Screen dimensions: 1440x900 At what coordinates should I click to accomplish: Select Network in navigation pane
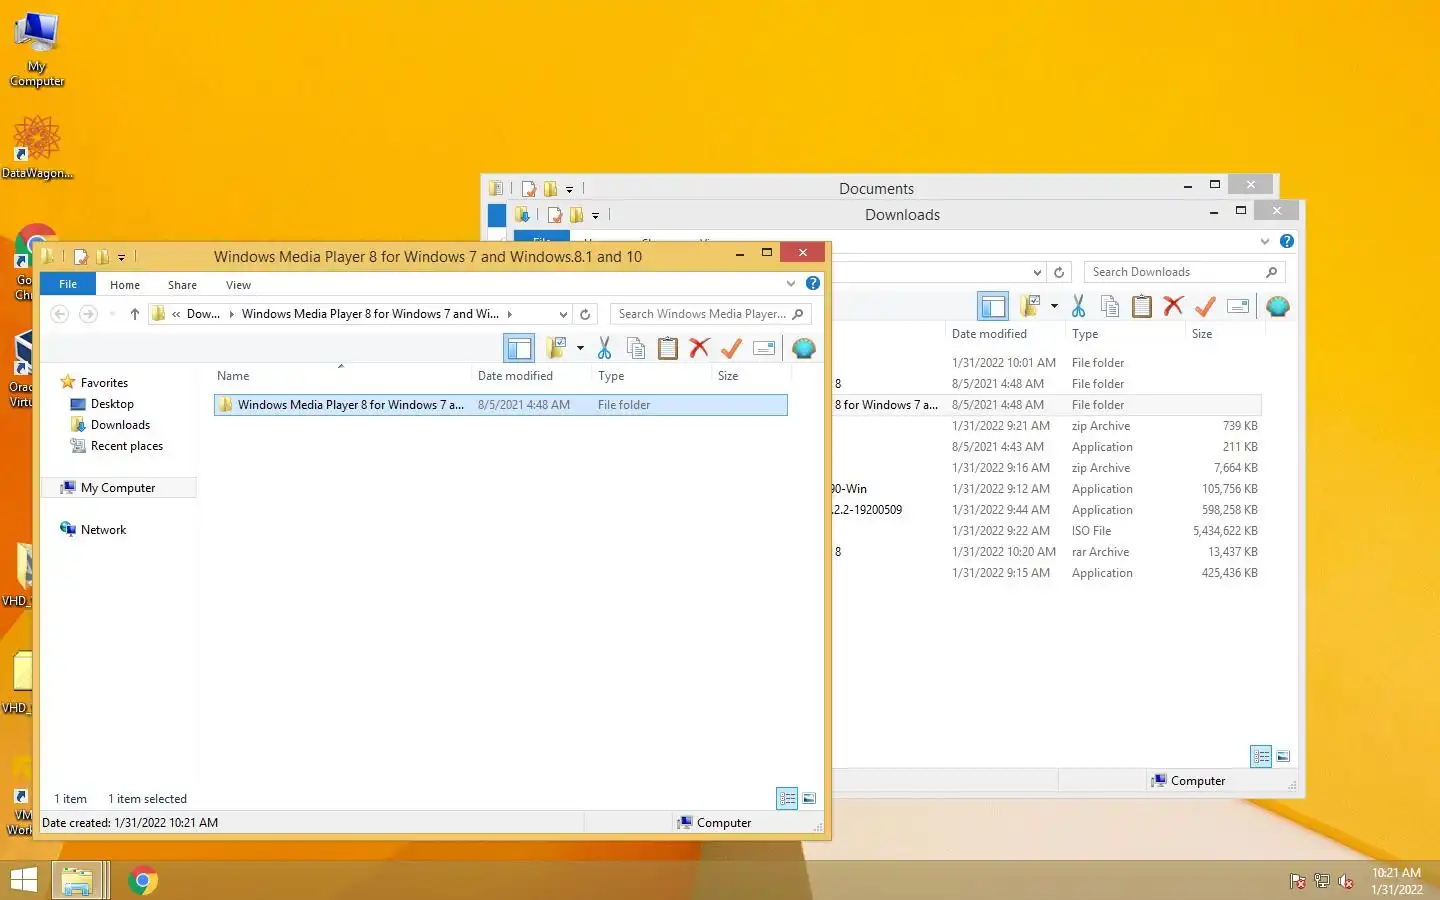[x=103, y=530]
